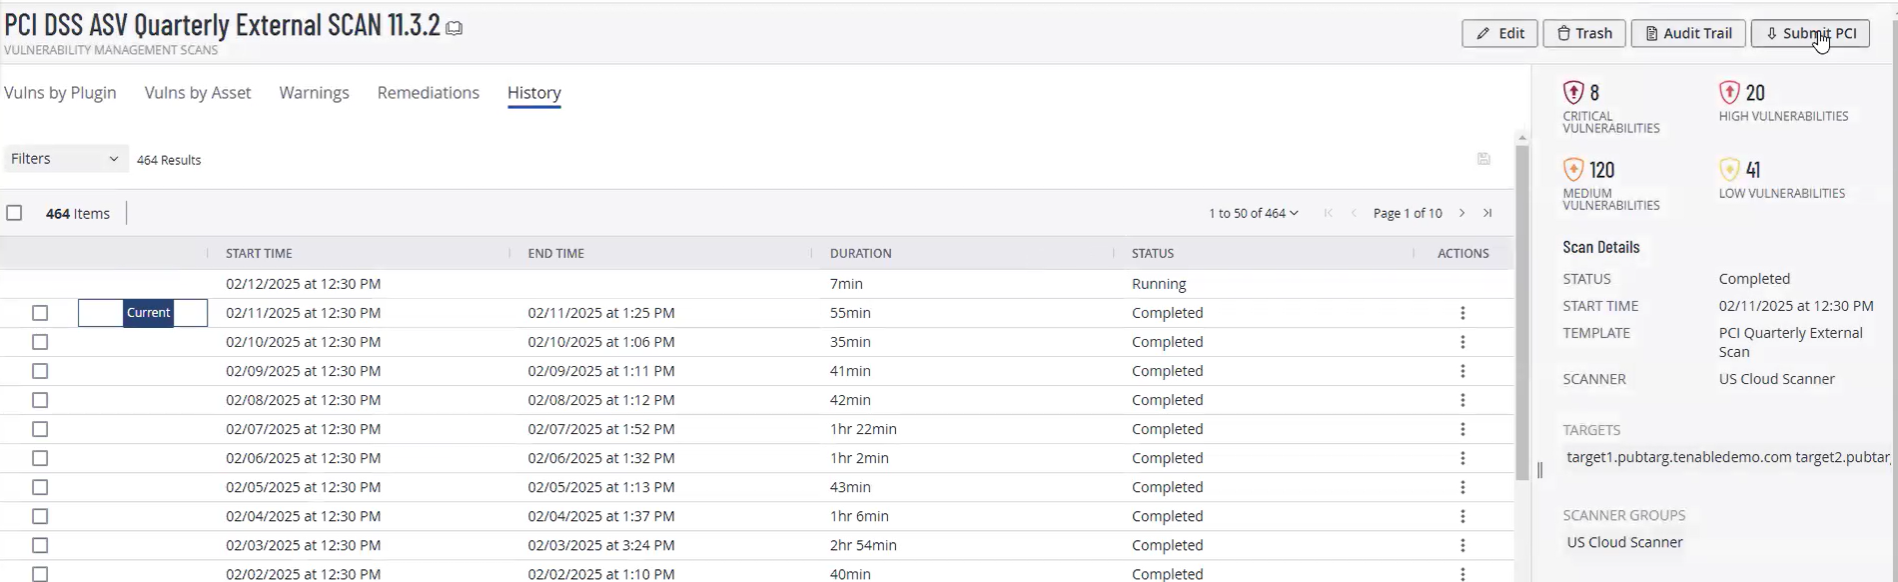The height and width of the screenshot is (582, 1898).
Task: Click the 1hr 22min duration cell
Action: coord(863,429)
